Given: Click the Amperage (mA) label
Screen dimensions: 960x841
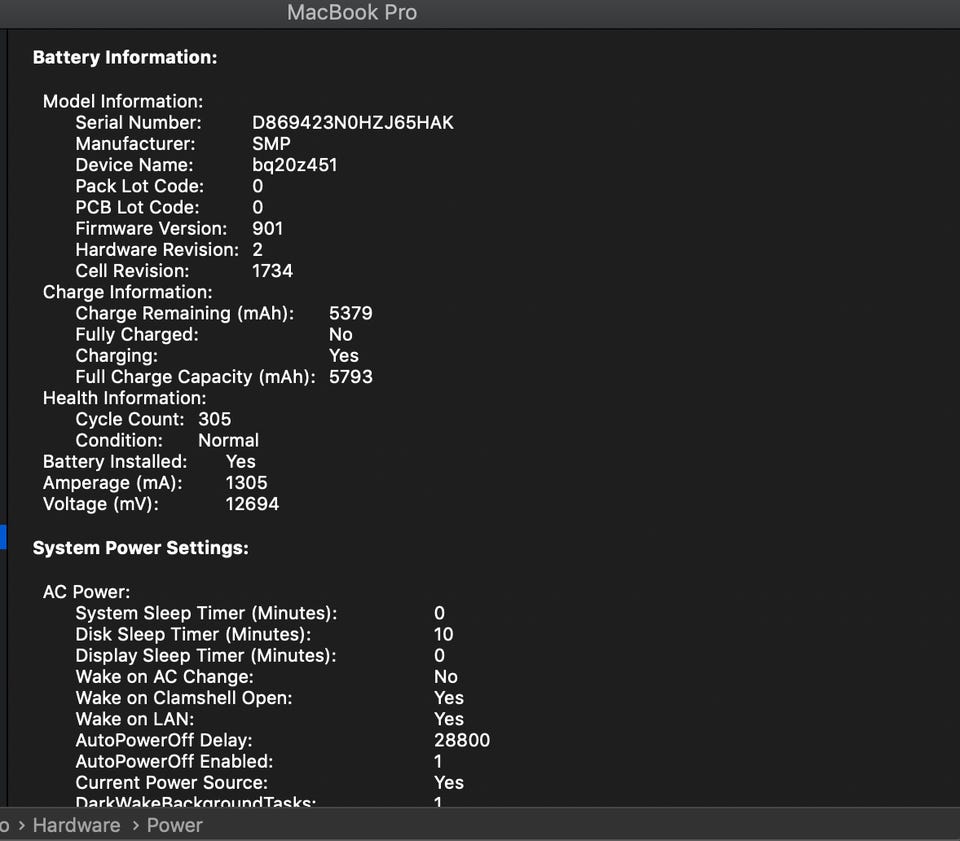Looking at the screenshot, I should [x=113, y=483].
